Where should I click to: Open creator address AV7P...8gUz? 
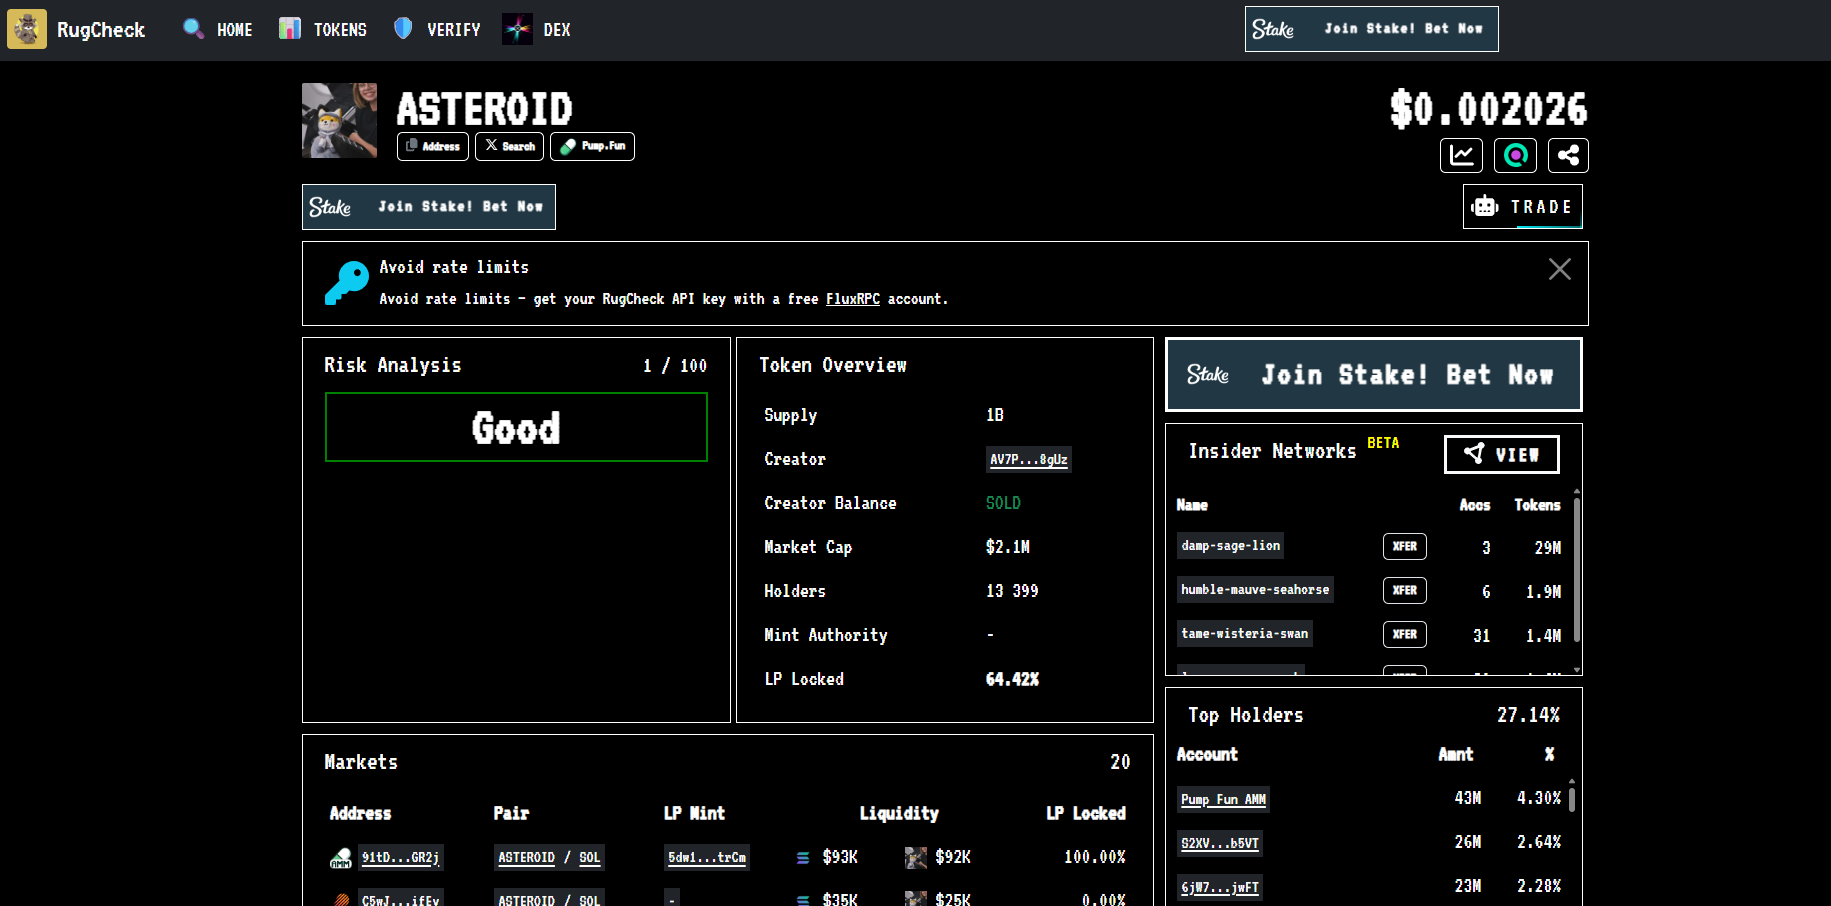tap(1028, 460)
